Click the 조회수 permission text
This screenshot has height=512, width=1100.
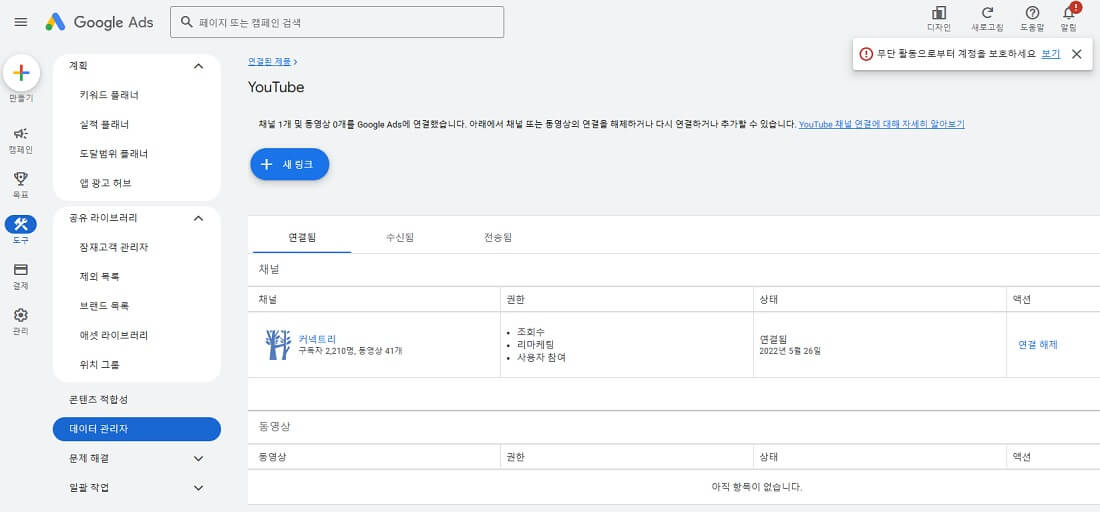tap(531, 332)
